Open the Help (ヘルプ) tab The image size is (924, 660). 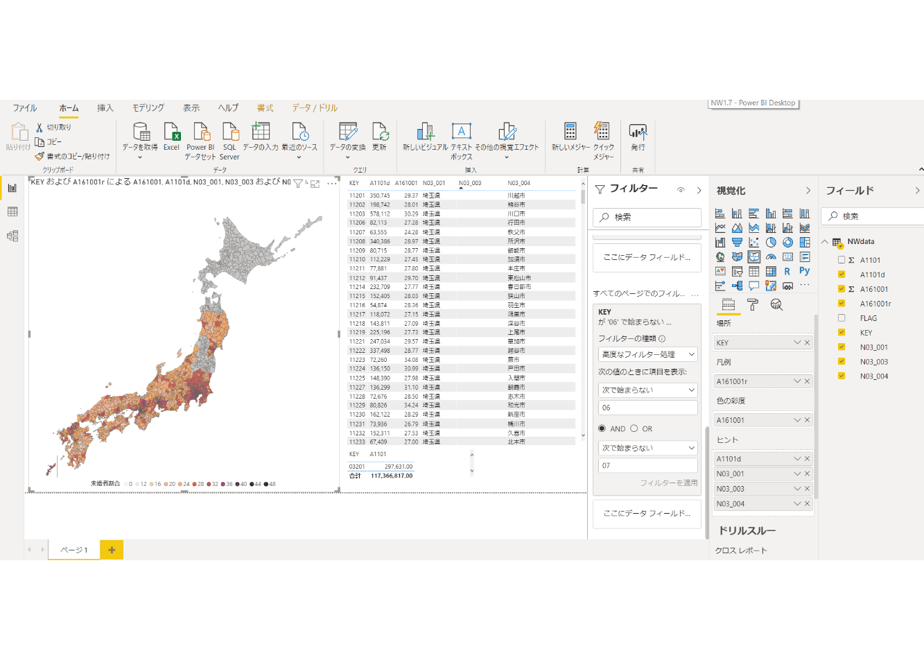point(228,108)
